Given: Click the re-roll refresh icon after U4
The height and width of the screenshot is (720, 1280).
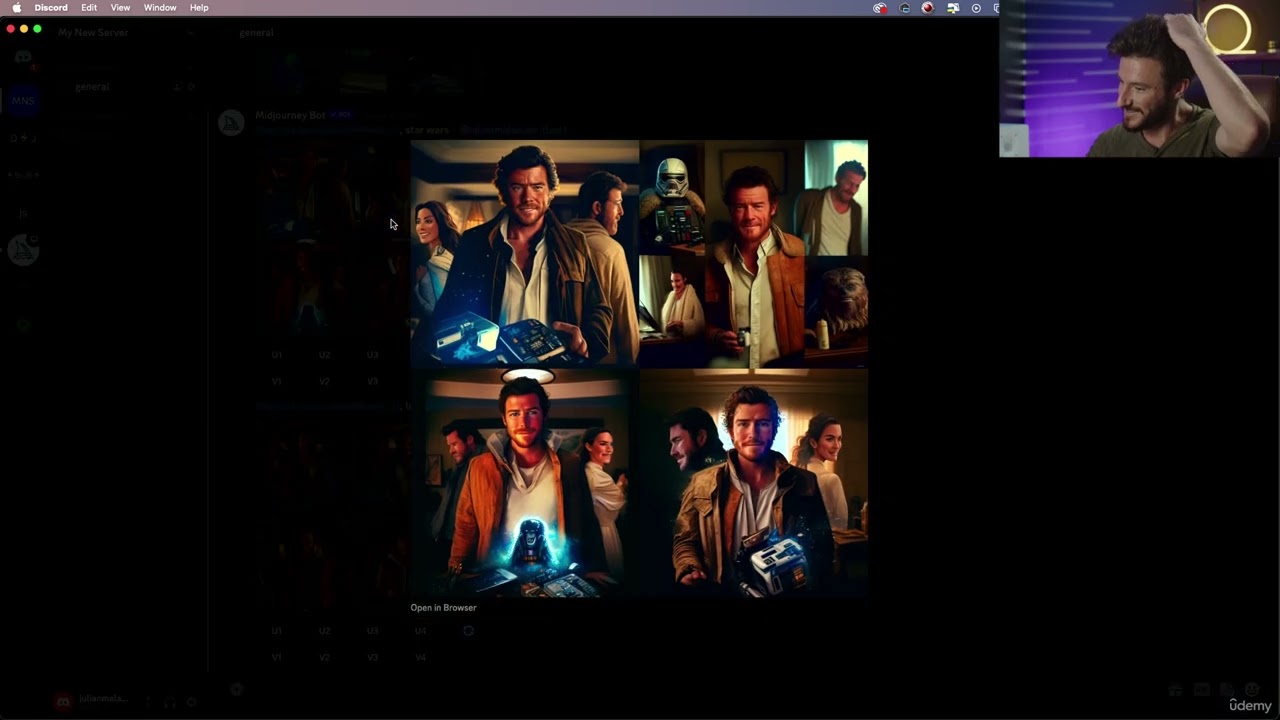Looking at the screenshot, I should (468, 631).
